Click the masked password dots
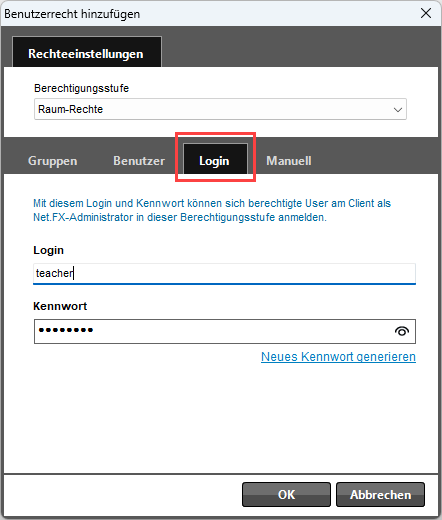Viewport: 442px width, 520px height. 66,330
